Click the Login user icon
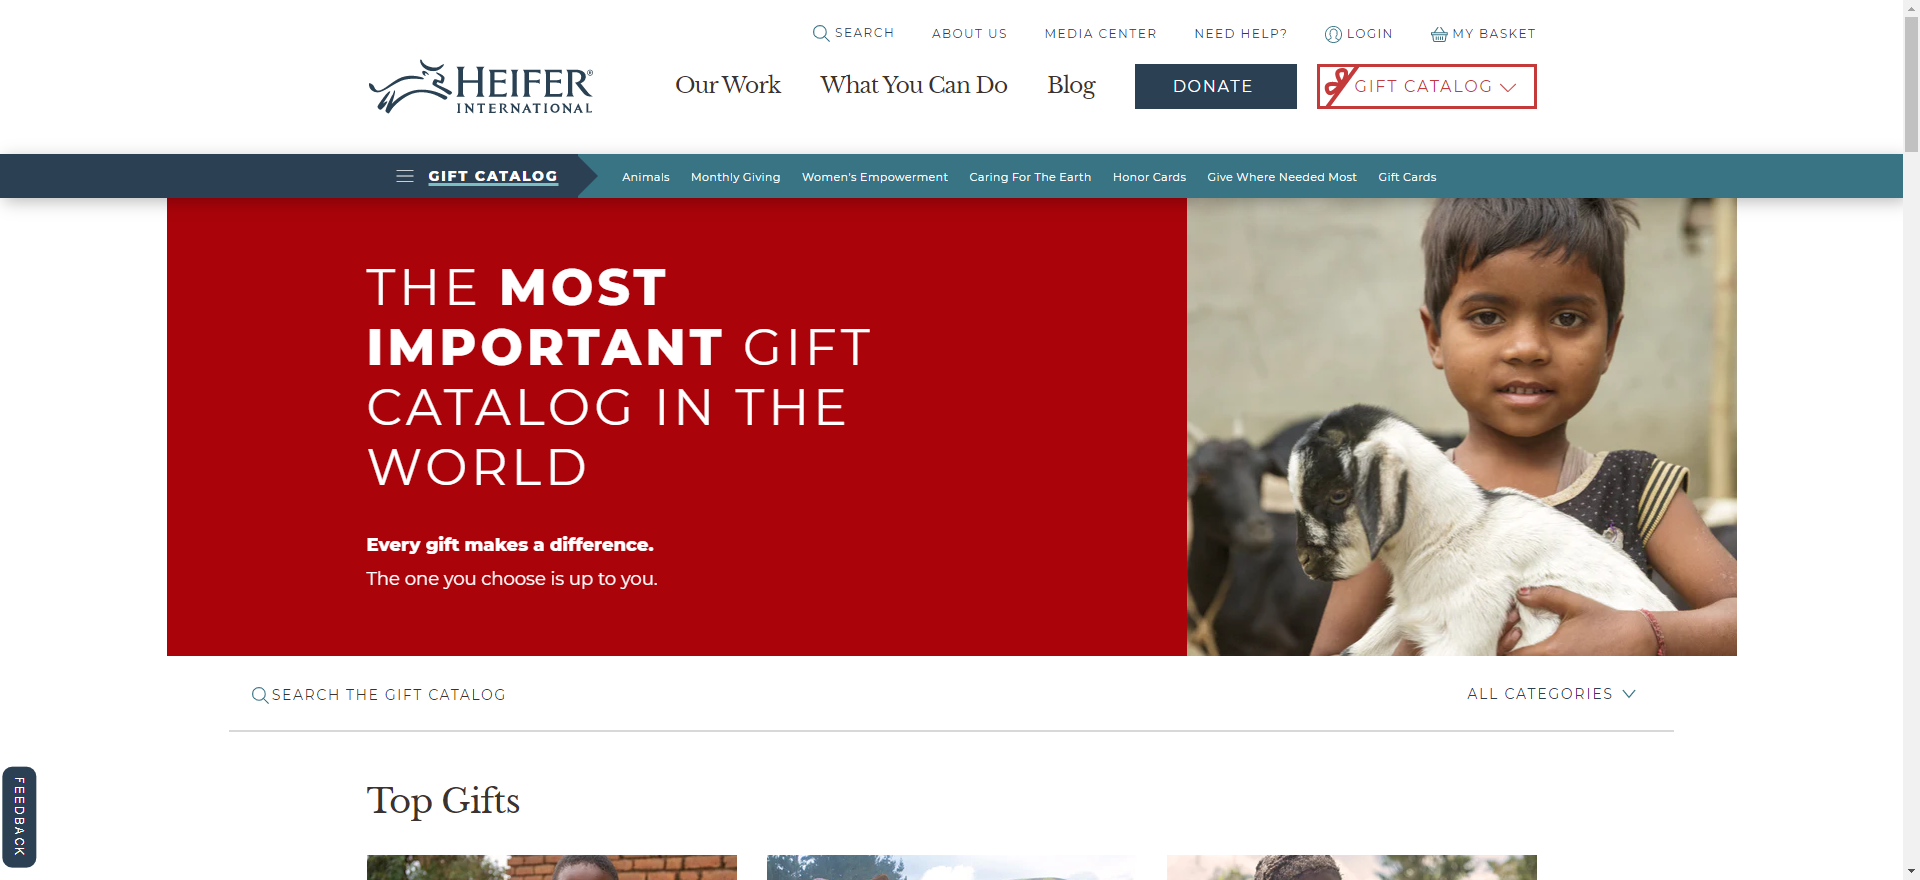The image size is (1920, 880). [1333, 34]
